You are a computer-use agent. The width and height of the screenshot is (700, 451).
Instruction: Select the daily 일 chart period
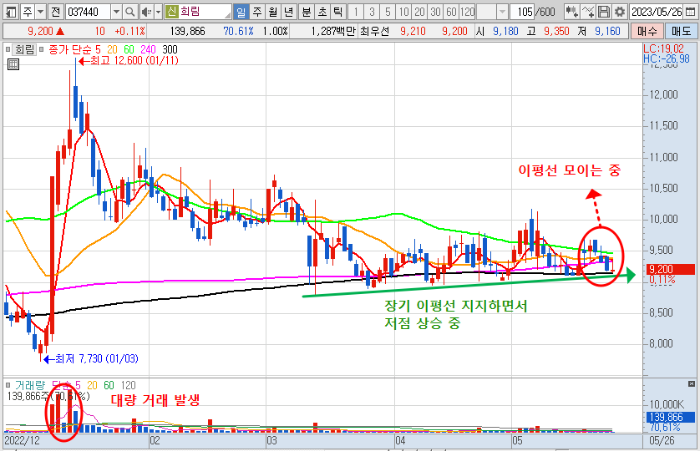tap(241, 11)
